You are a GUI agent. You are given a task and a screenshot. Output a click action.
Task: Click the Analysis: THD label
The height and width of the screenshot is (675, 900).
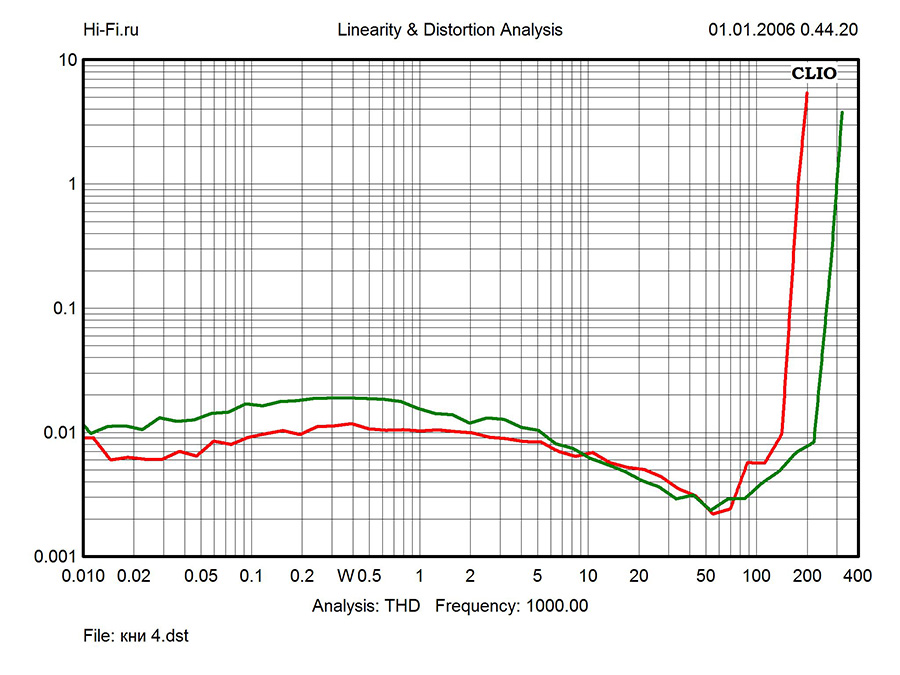[367, 606]
